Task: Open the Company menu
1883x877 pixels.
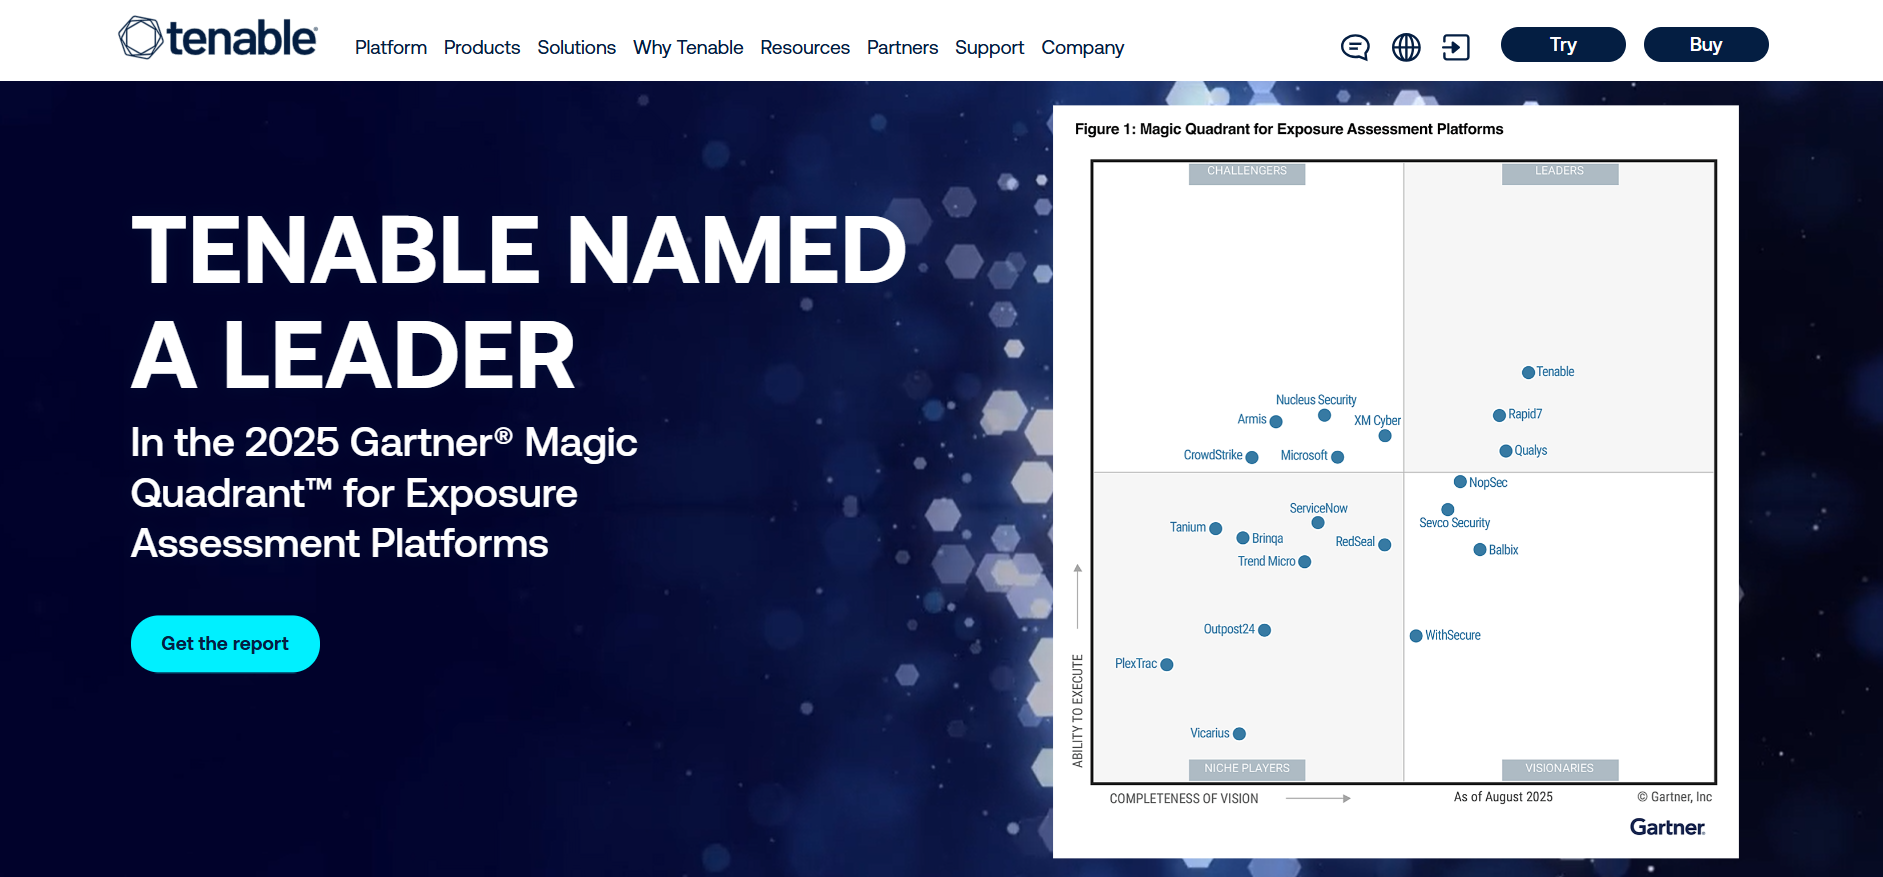Action: (x=1082, y=48)
